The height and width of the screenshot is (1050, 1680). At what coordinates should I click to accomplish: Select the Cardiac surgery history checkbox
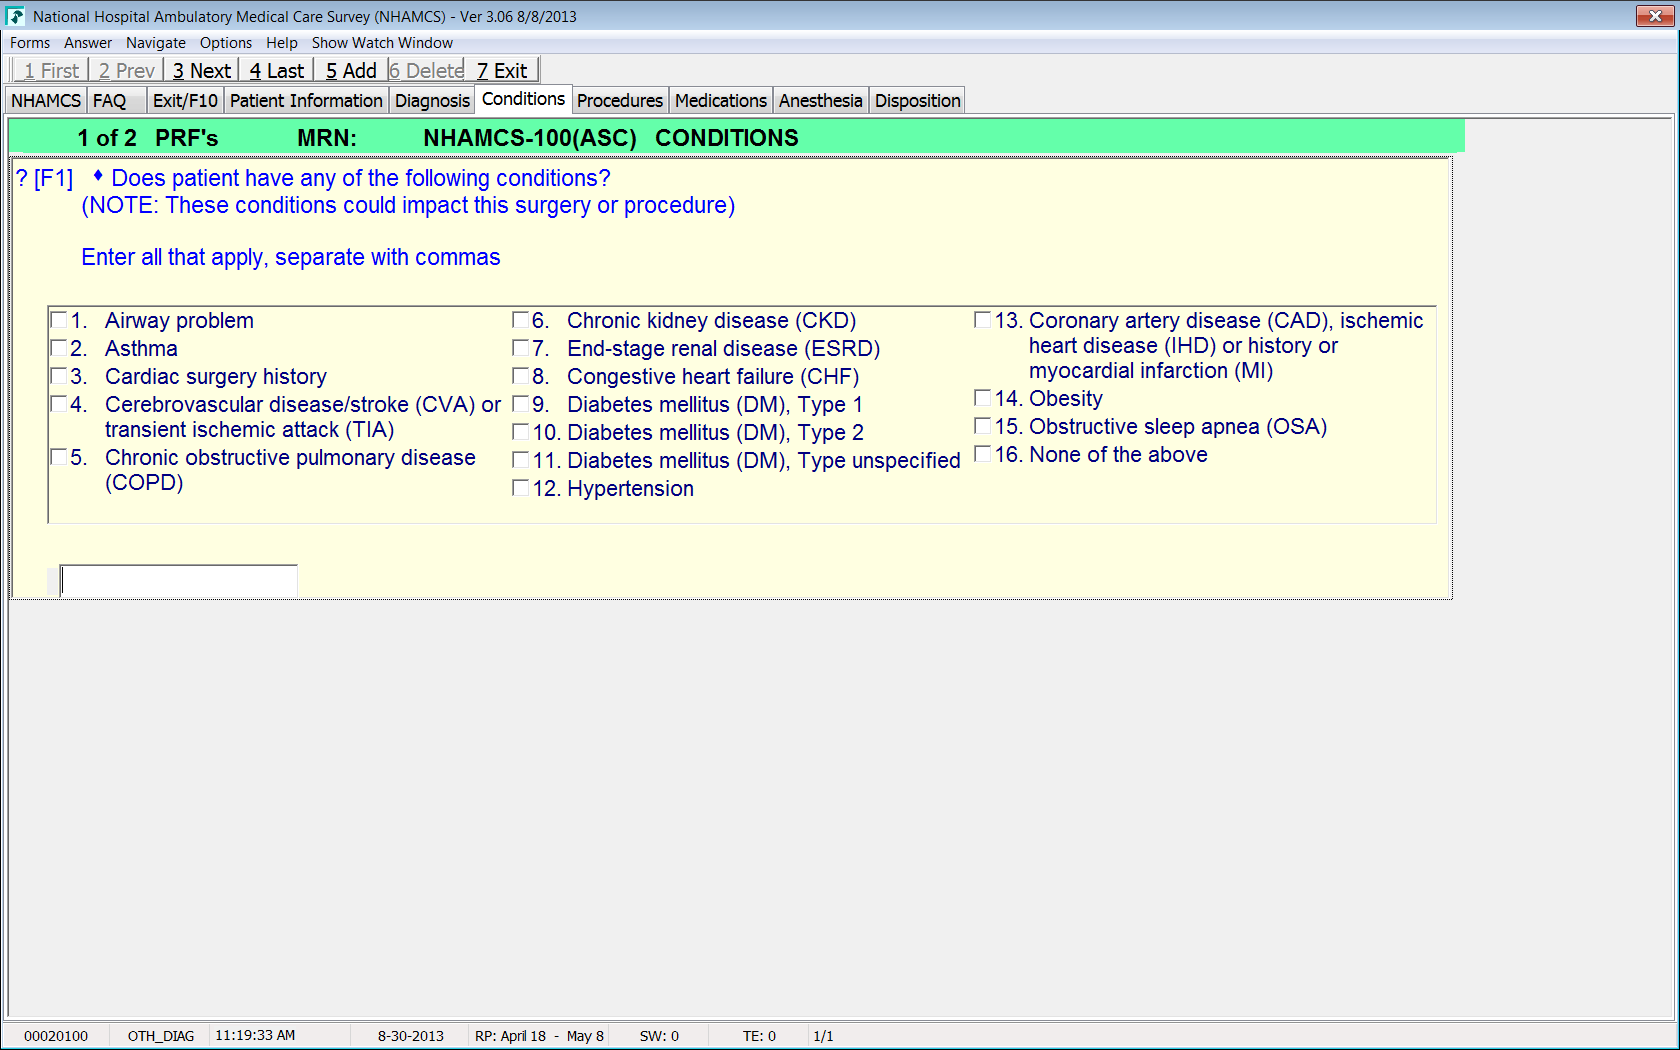click(x=59, y=376)
